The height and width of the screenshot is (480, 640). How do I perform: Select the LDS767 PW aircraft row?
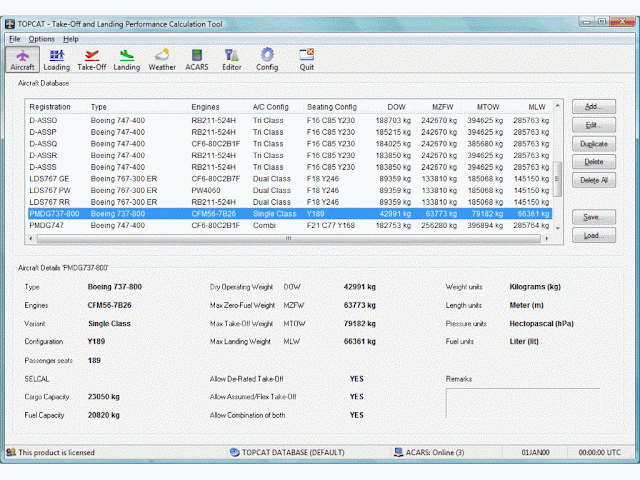(290, 191)
